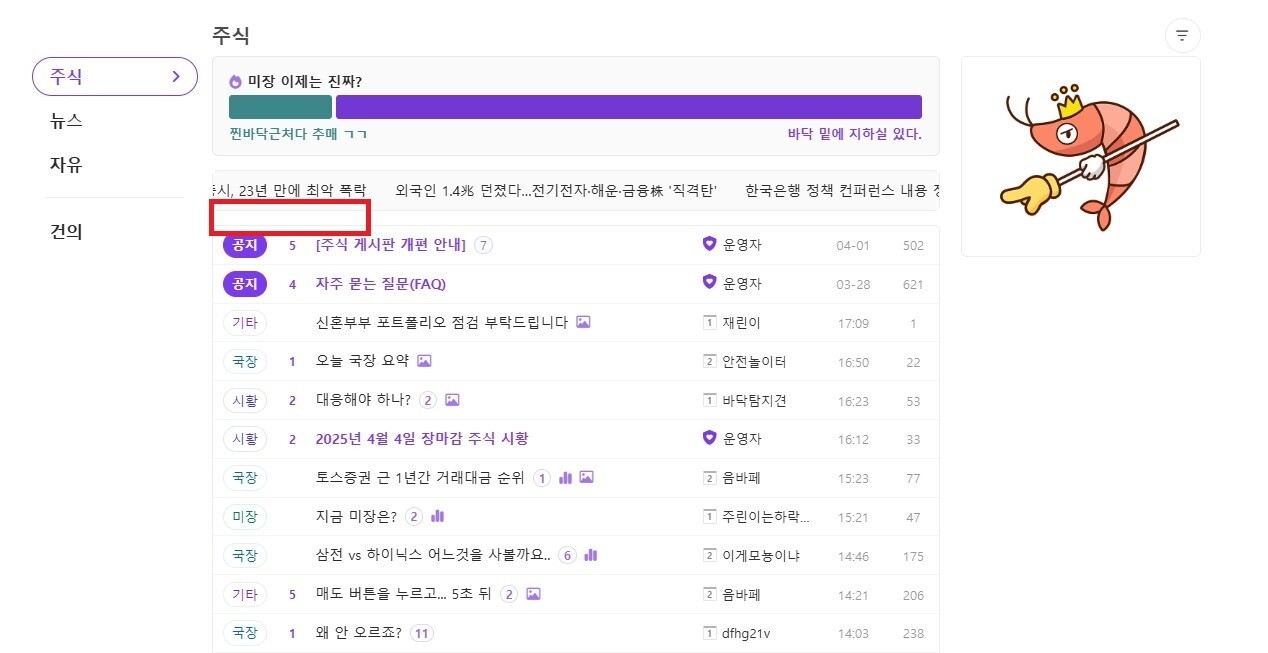
Task: Click level badge beside 주린이는하락
Action: pyautogui.click(x=710, y=516)
